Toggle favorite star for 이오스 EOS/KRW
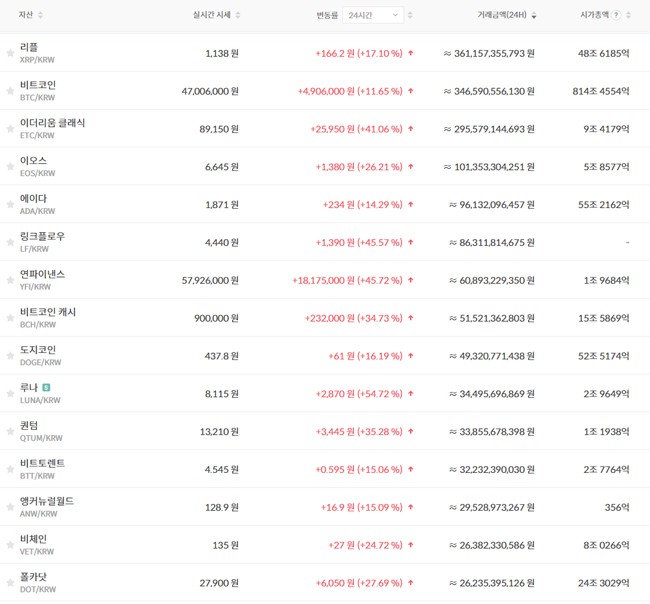 click(10, 167)
